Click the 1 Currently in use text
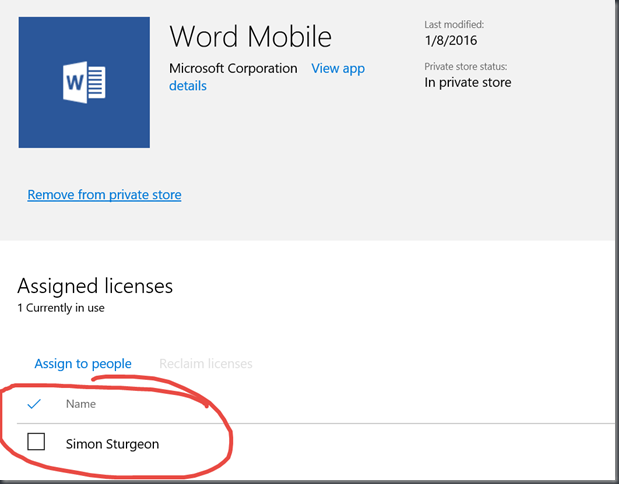This screenshot has width=619, height=484. pos(61,308)
